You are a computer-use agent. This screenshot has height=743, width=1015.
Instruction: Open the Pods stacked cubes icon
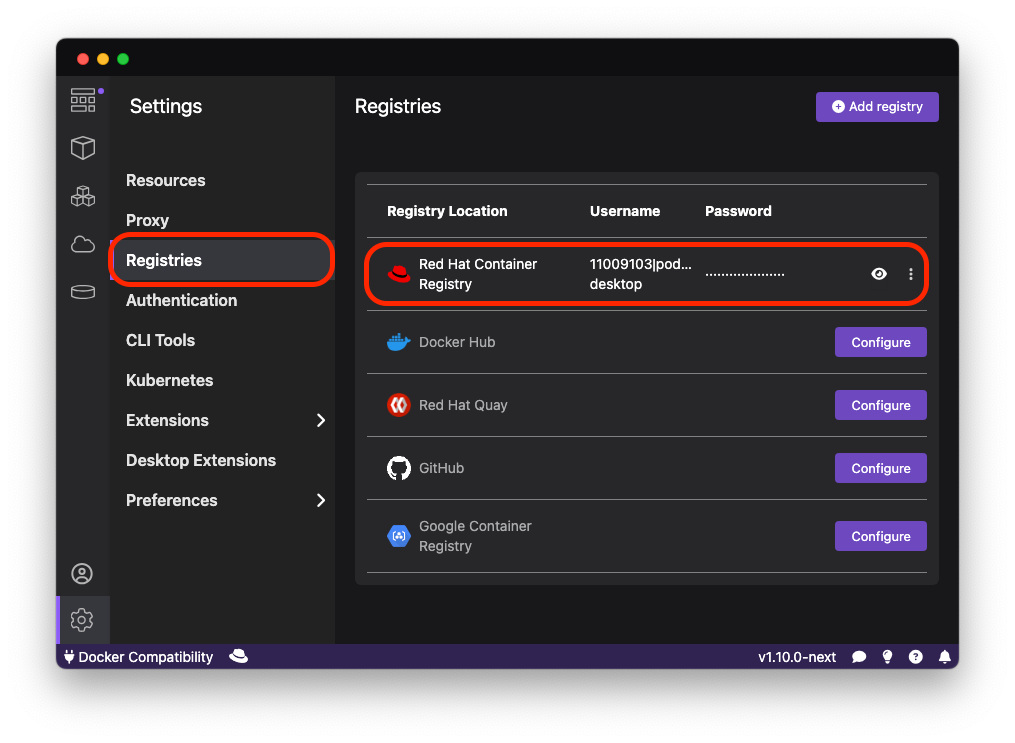[83, 196]
